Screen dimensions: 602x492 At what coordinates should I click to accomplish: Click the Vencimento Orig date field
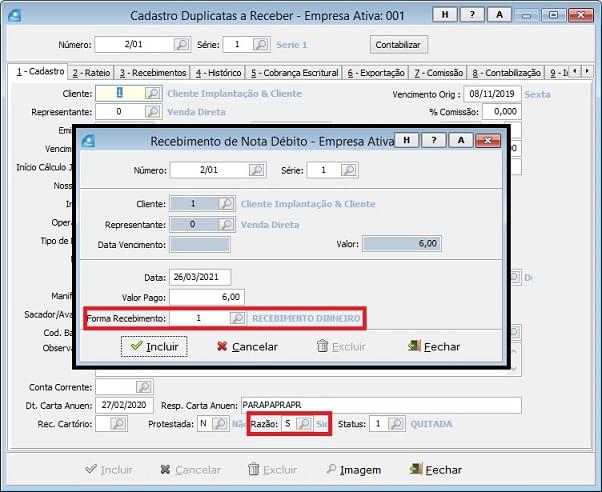point(492,94)
